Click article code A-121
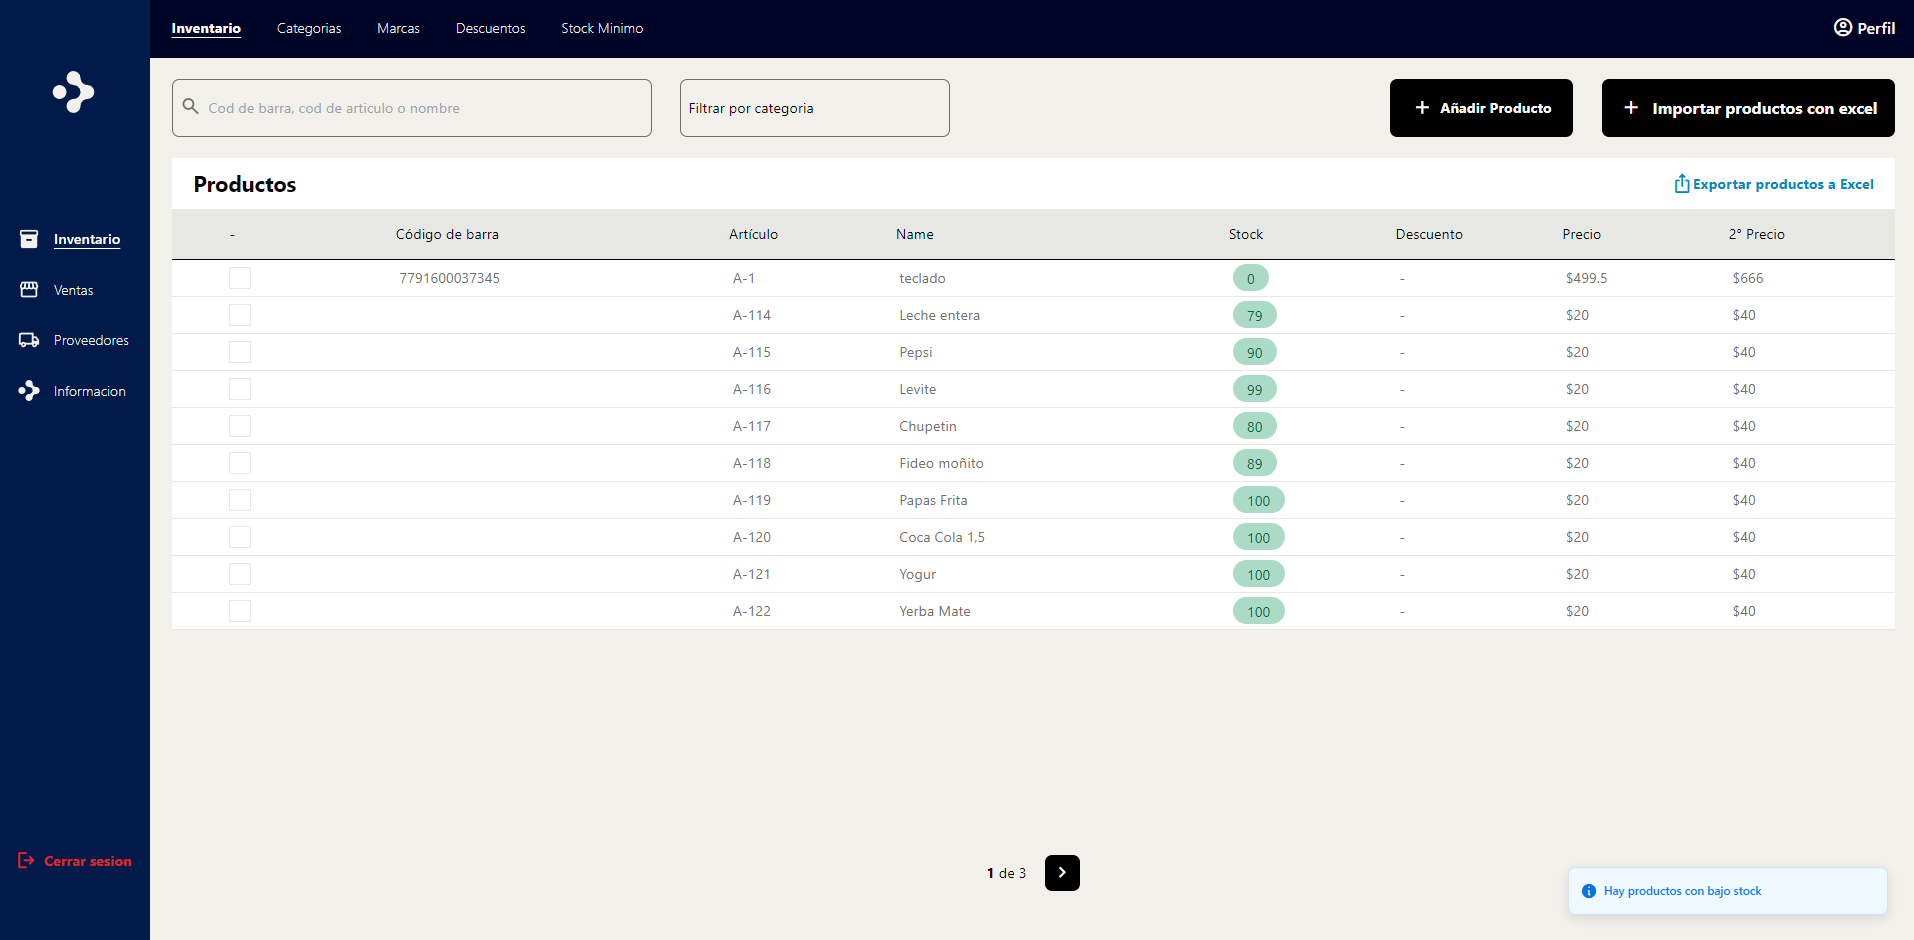The height and width of the screenshot is (940, 1914). coord(752,574)
